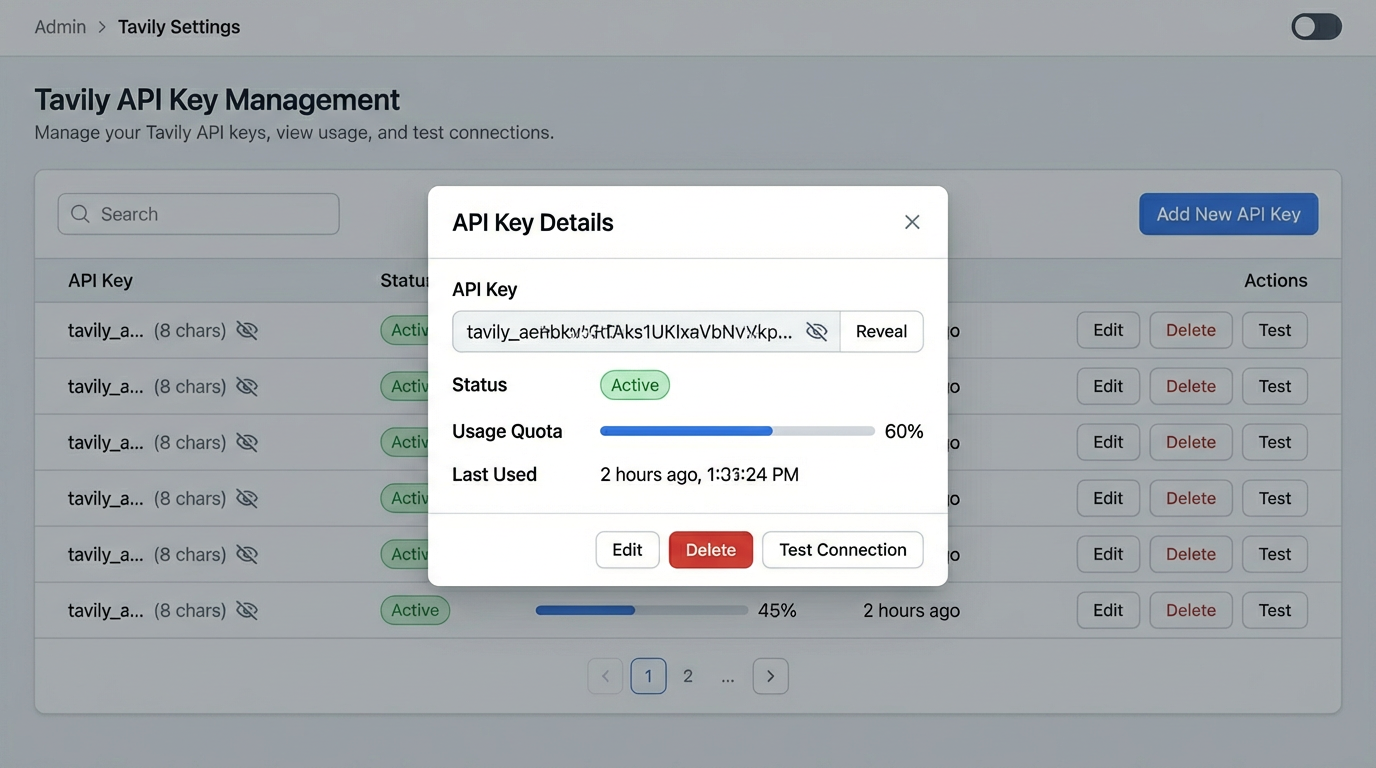Select page 1 in the pagination
This screenshot has height=768, width=1376.
(648, 676)
